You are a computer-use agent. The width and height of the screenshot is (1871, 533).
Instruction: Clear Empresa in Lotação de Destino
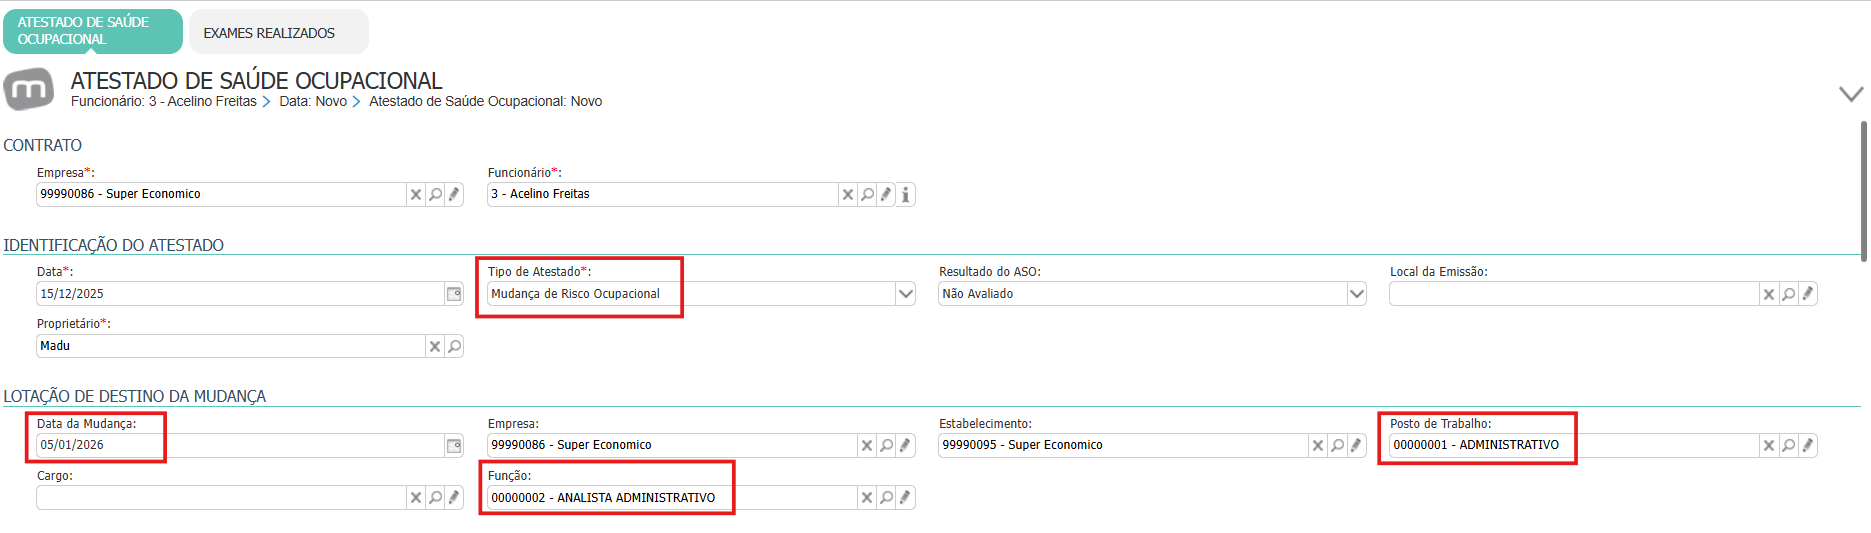[x=867, y=446]
